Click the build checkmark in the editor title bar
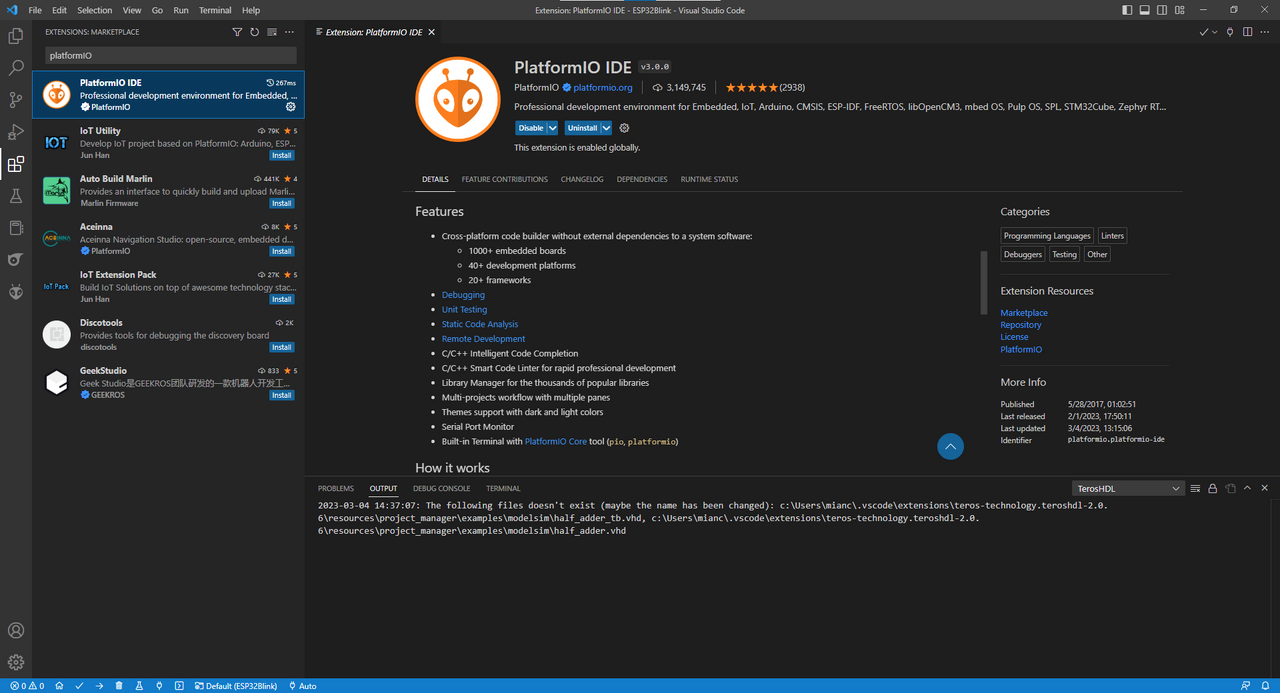The image size is (1280, 693). (x=1204, y=32)
